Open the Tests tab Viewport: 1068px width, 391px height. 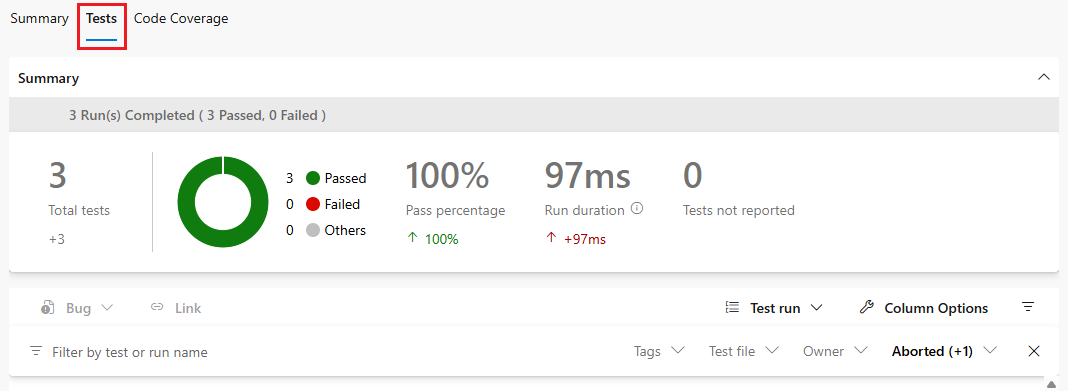101,18
